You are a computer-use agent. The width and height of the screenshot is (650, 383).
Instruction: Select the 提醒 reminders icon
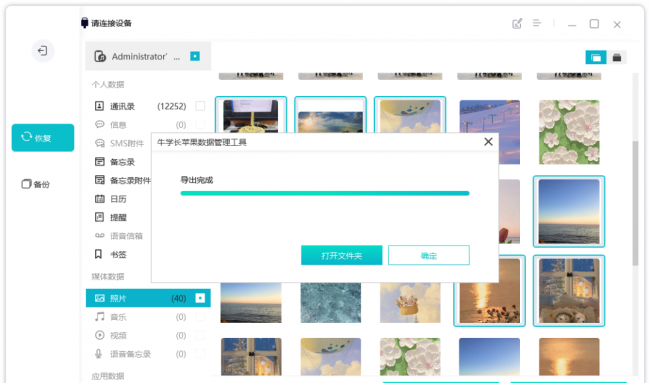pos(99,217)
